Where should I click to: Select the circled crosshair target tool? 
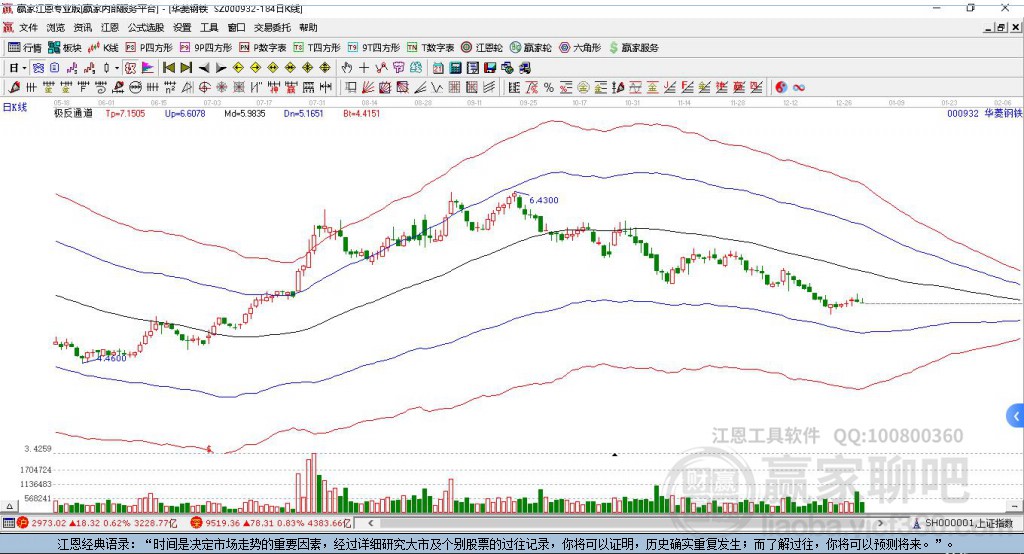click(x=204, y=87)
